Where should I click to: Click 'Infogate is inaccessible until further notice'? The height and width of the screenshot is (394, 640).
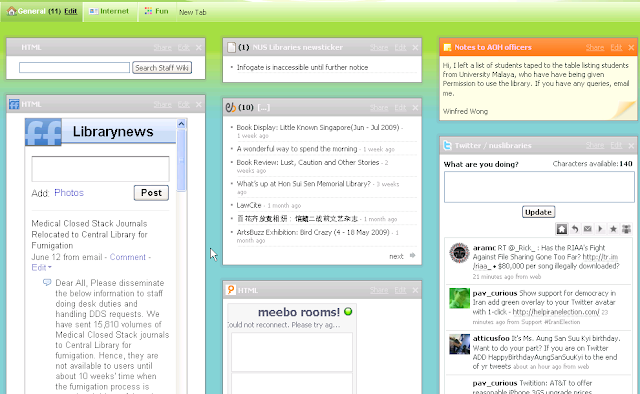[x=302, y=67]
